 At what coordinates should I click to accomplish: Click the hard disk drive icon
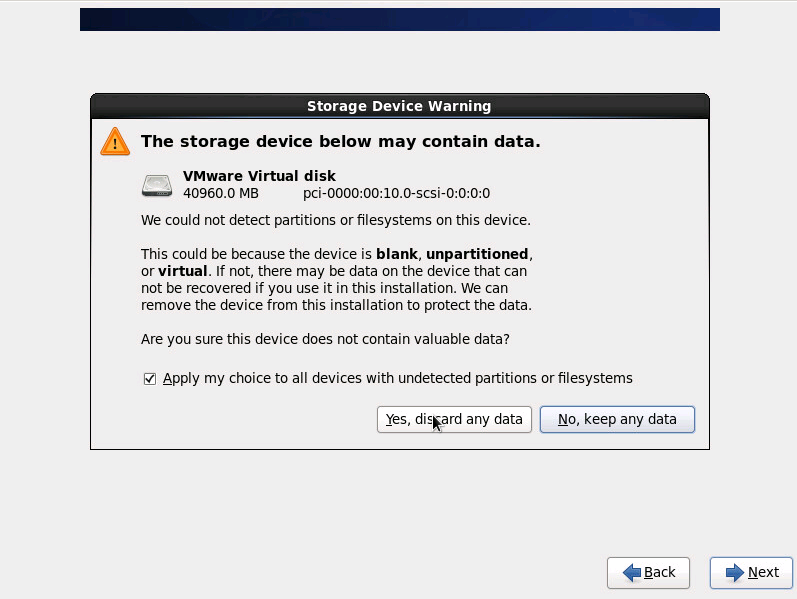click(157, 185)
